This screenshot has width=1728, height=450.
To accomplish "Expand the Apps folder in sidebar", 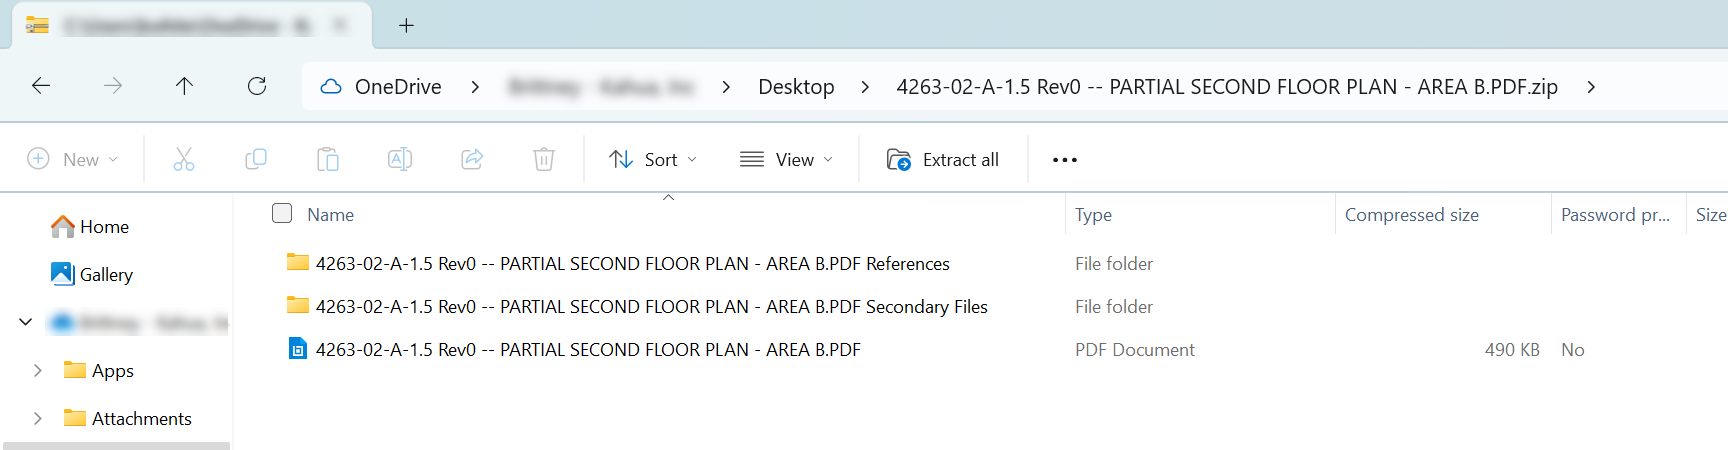I will coord(38,370).
